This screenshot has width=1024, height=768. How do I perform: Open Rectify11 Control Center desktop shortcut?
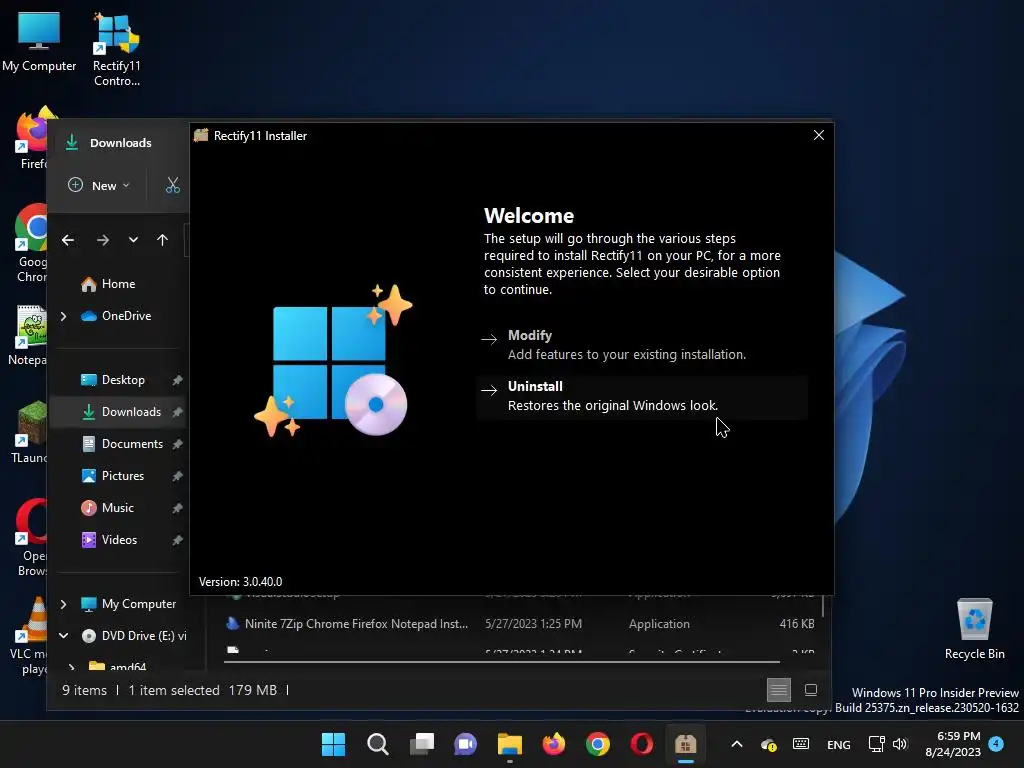116,50
